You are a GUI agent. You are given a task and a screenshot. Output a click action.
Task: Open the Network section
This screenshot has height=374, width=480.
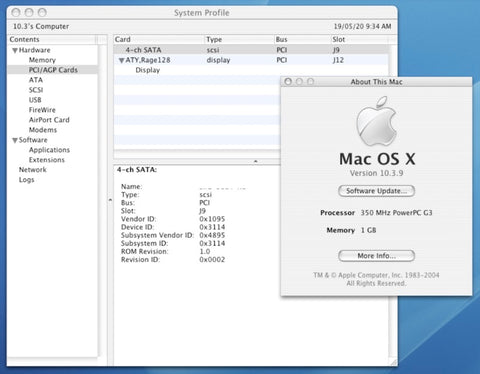[33, 170]
